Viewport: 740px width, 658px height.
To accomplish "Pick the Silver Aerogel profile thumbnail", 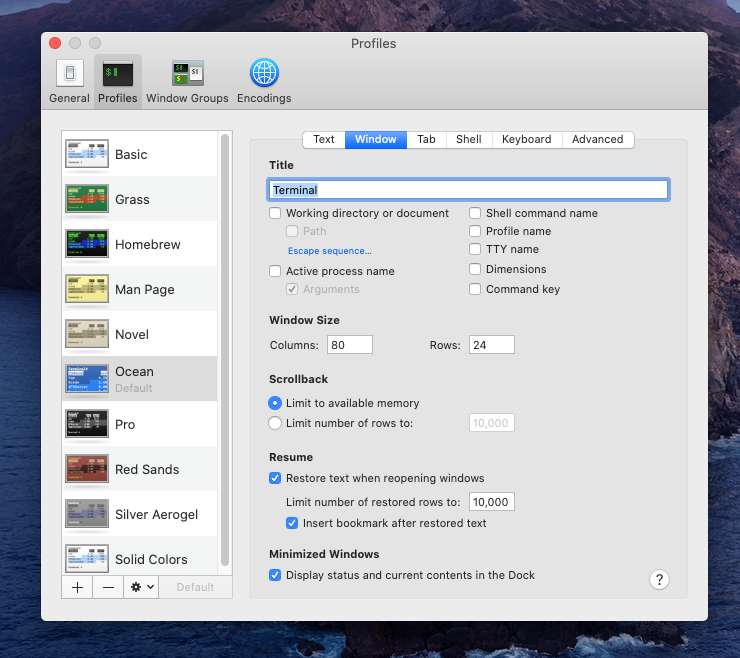I will [x=87, y=514].
